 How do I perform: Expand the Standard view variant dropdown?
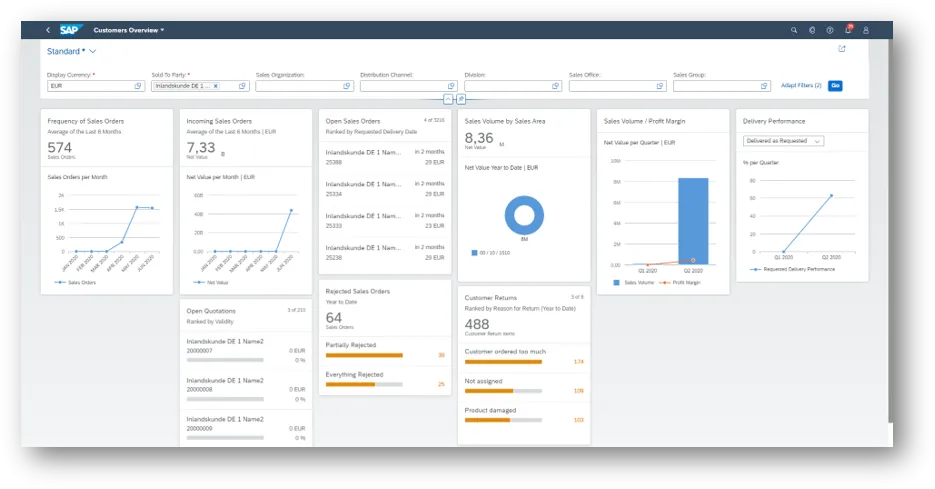tap(93, 50)
